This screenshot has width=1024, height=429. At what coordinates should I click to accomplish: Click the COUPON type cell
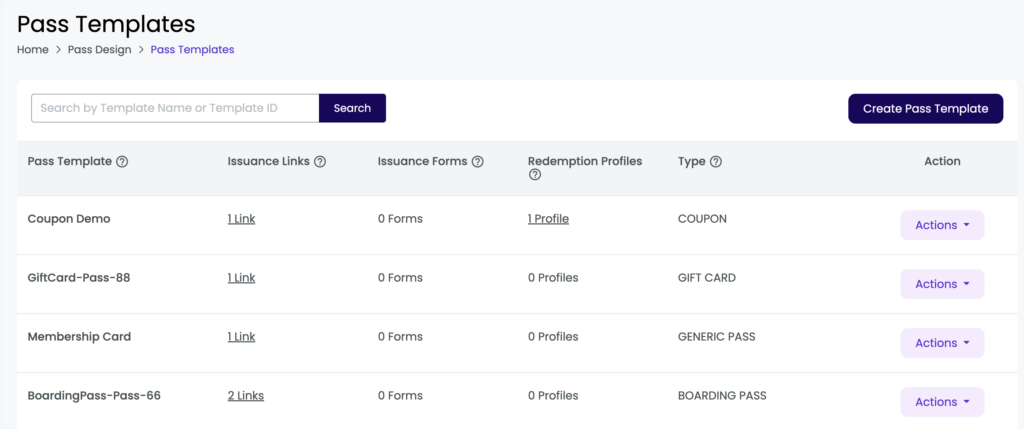[702, 219]
